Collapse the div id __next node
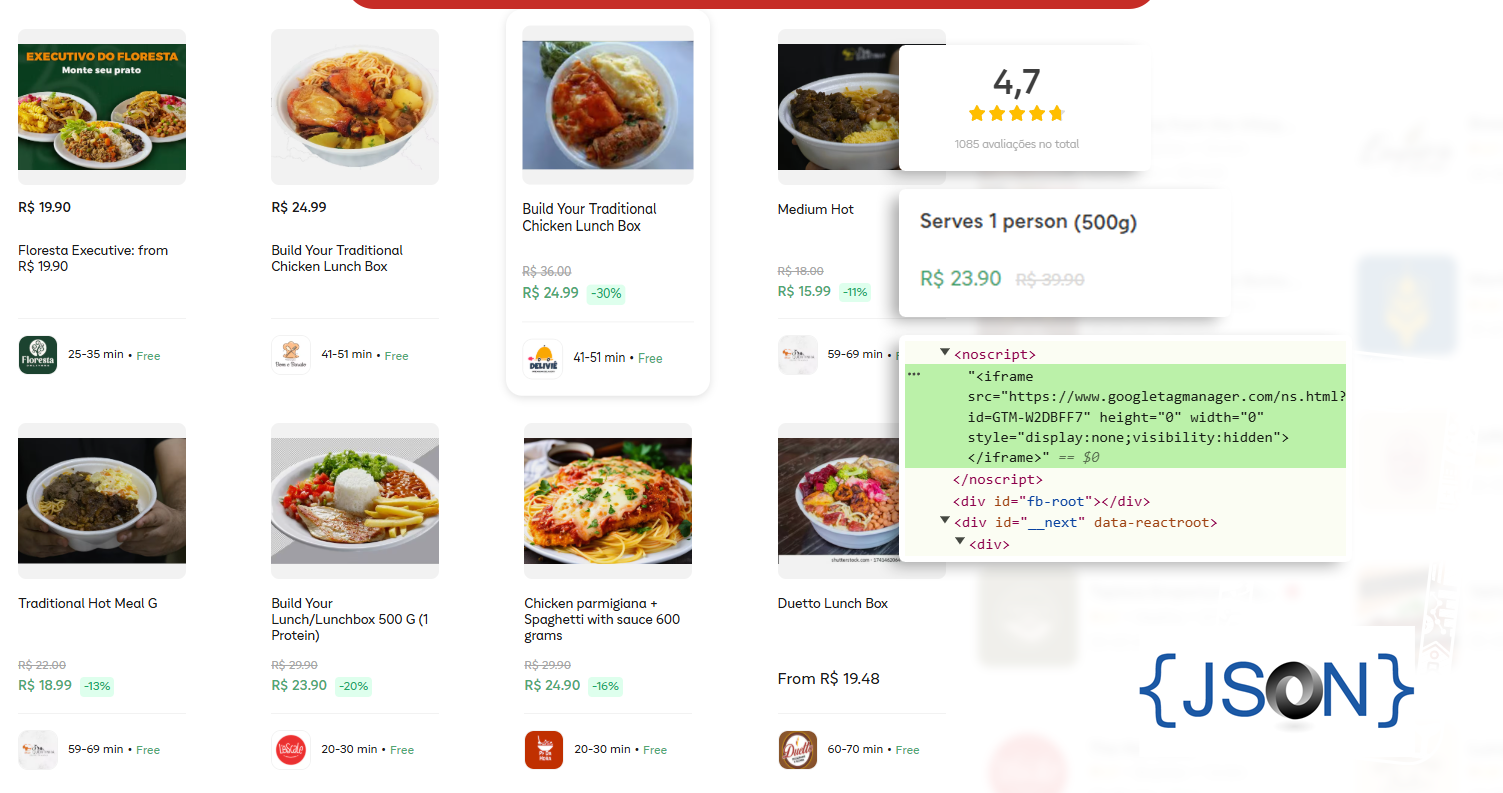Screen dimensions: 1503x793 [944, 520]
